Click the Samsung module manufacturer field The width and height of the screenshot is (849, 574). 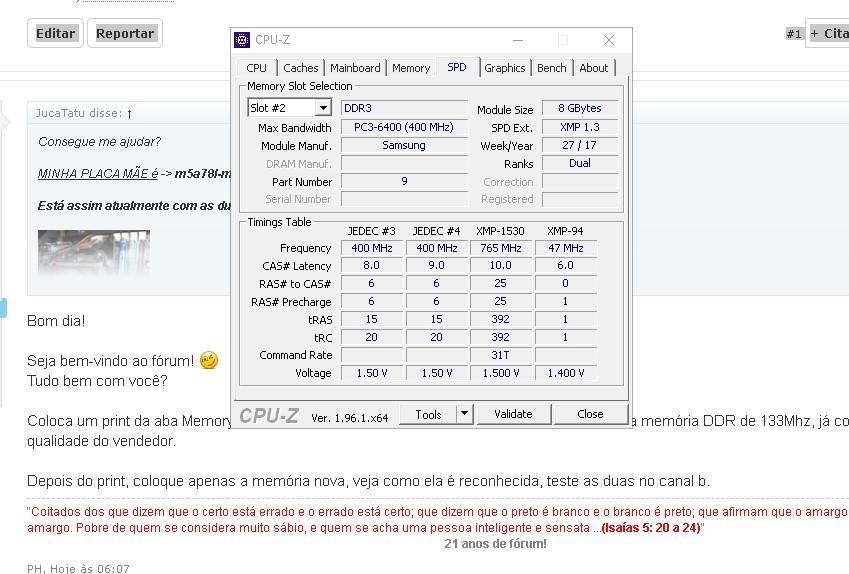point(404,145)
